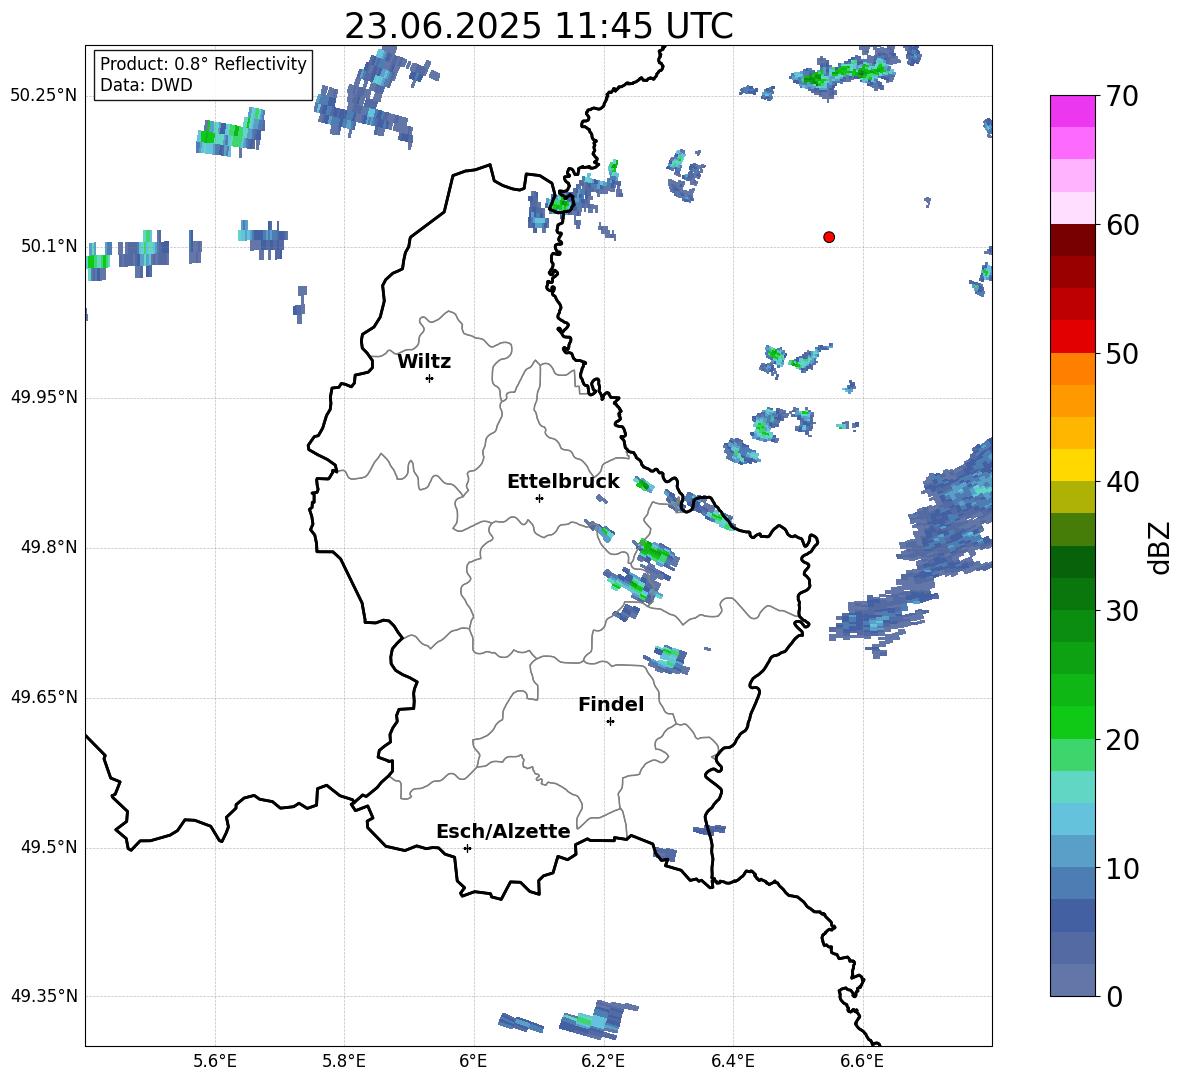Click the longitude label '6.6°E'

click(862, 1061)
